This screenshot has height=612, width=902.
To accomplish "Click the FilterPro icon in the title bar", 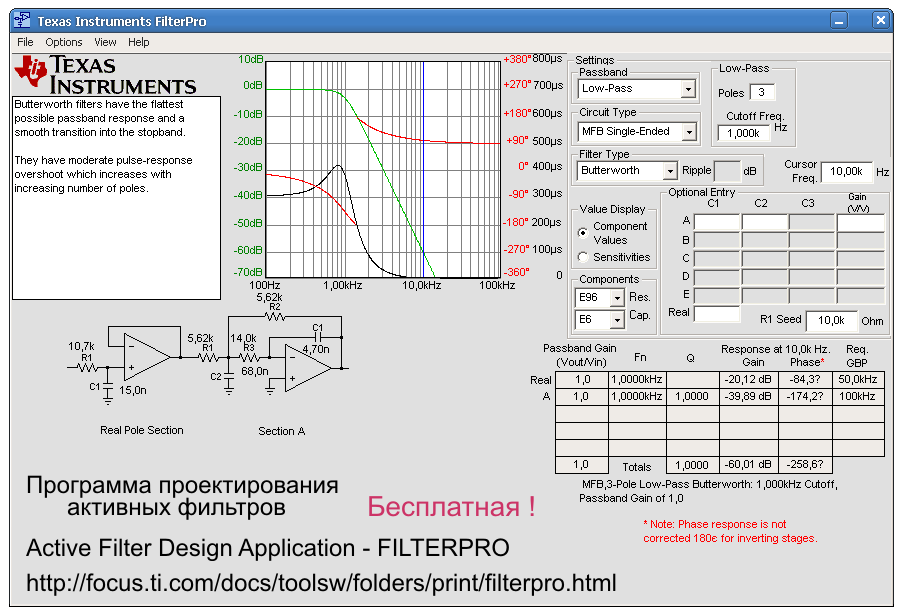I will pyautogui.click(x=23, y=20).
